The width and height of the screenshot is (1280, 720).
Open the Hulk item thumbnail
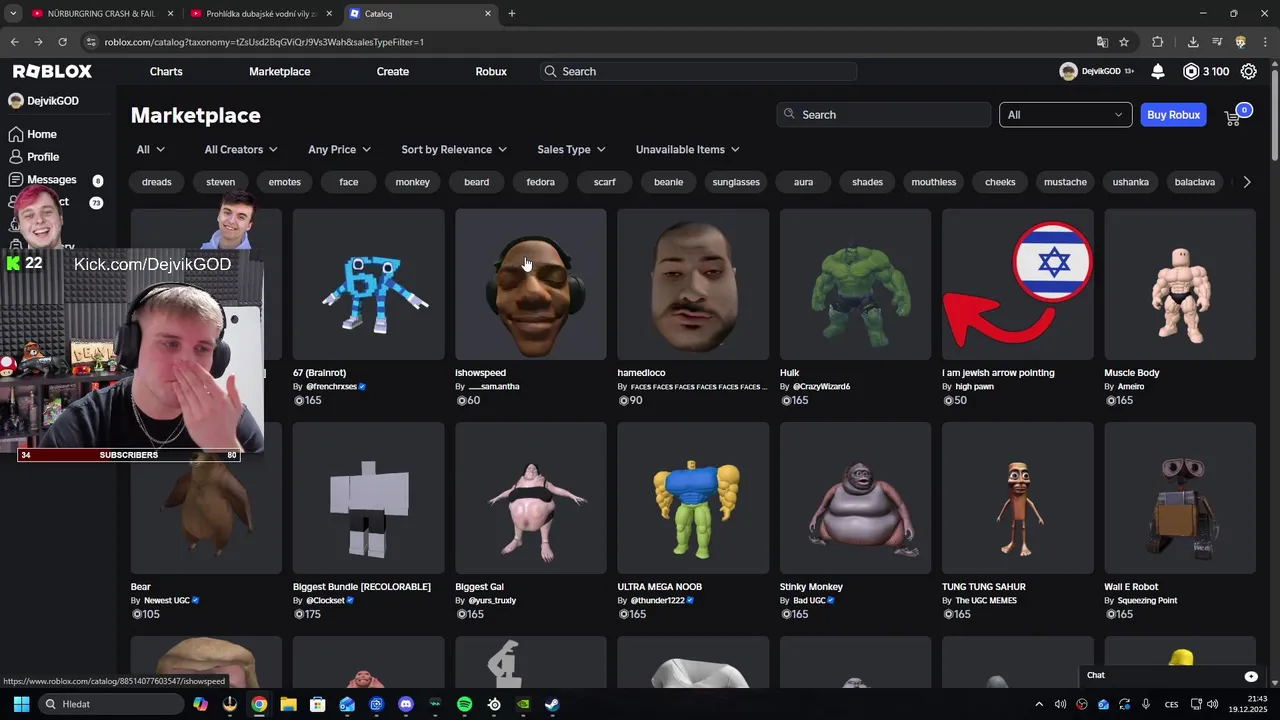tap(855, 284)
